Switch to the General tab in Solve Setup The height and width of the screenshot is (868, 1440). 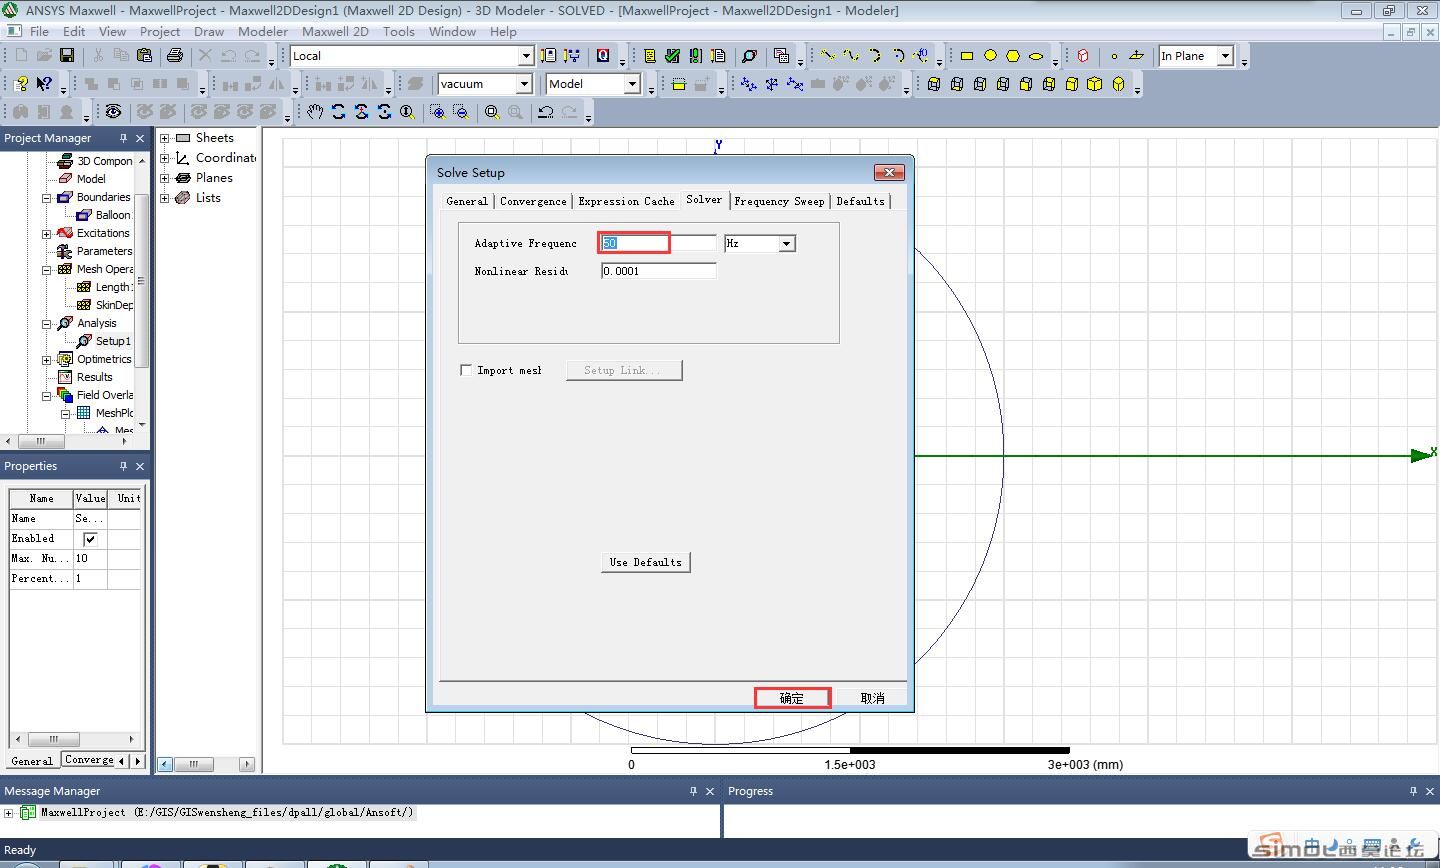[467, 201]
